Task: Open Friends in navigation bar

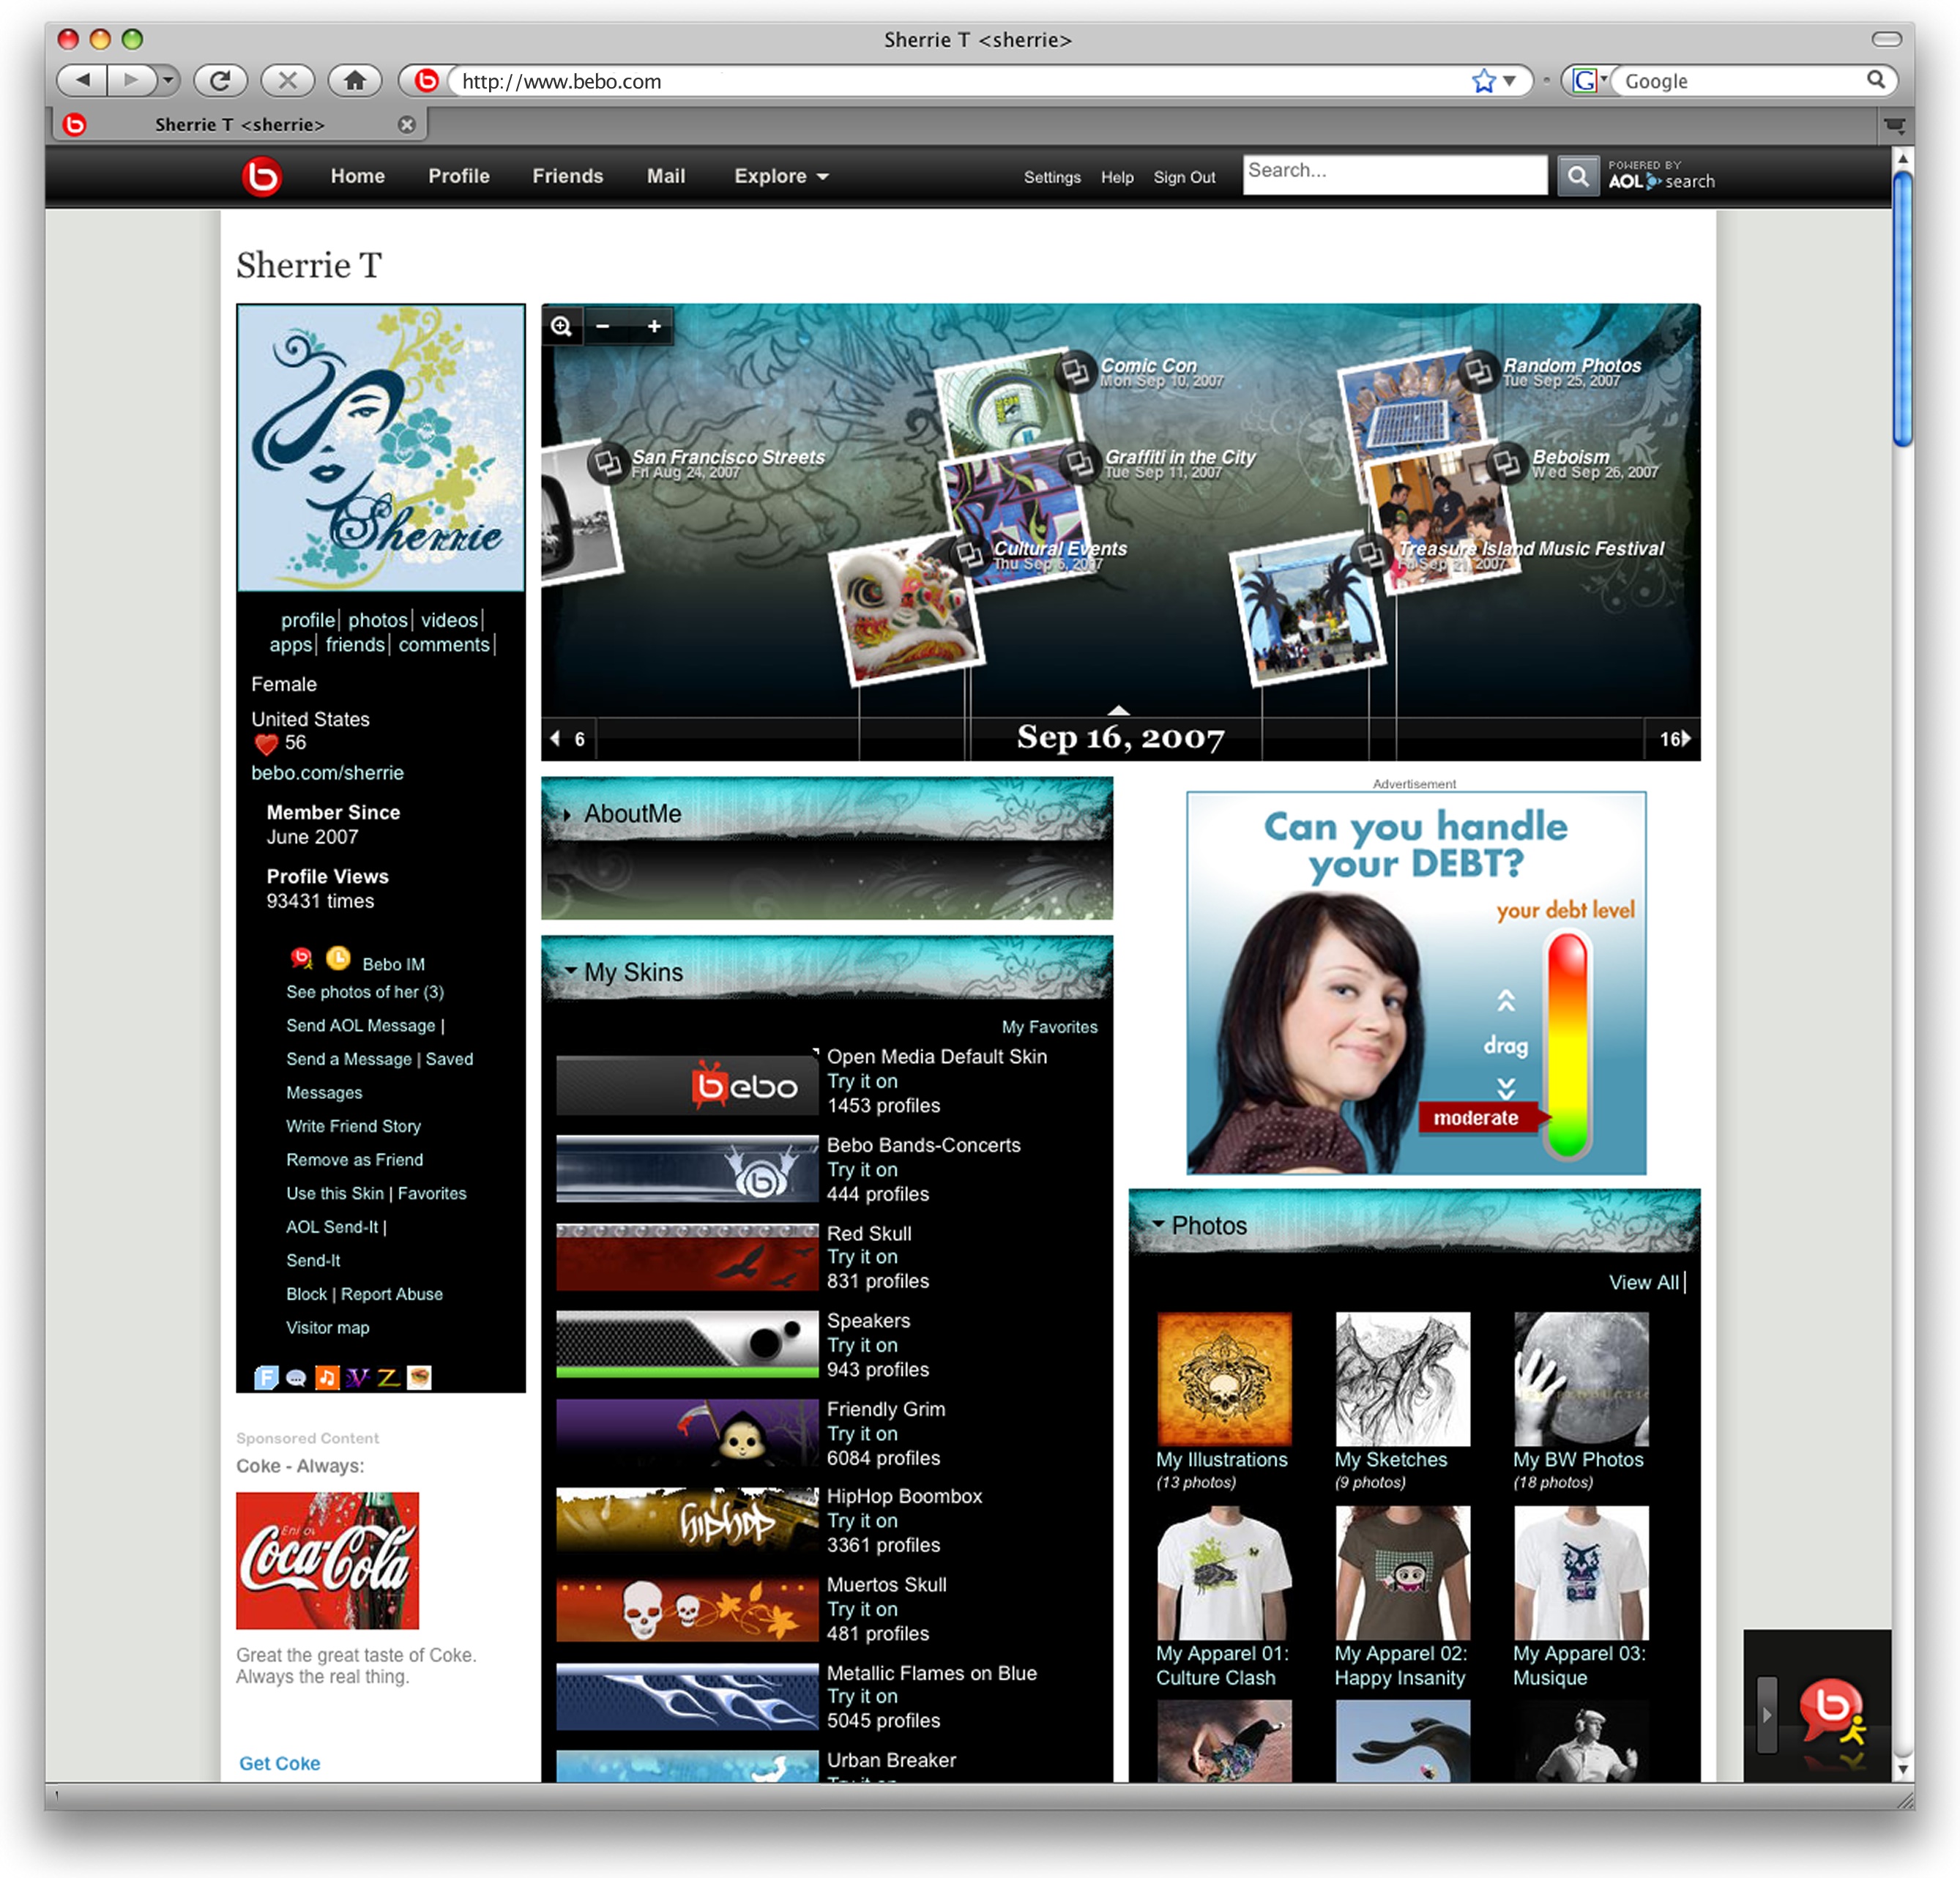Action: pos(568,176)
